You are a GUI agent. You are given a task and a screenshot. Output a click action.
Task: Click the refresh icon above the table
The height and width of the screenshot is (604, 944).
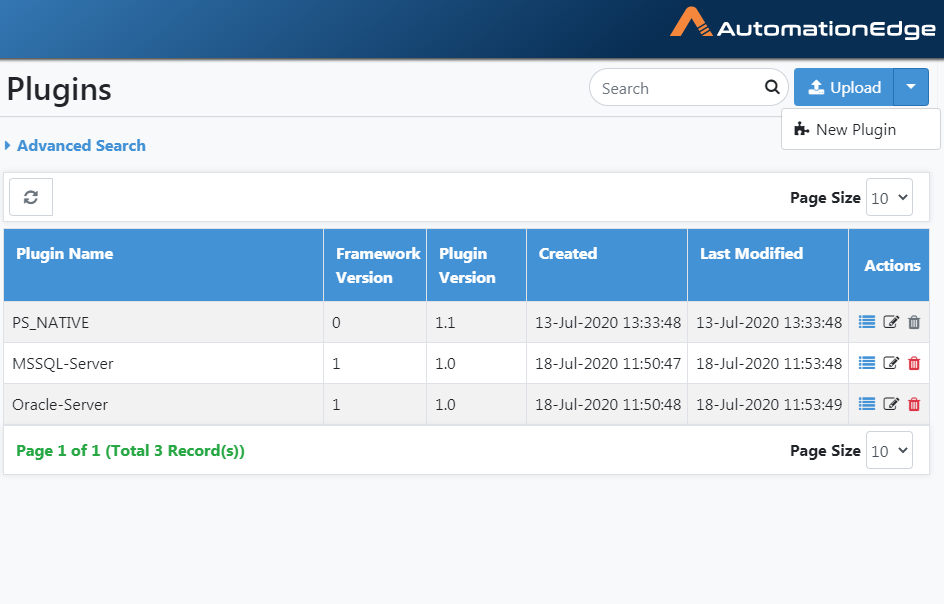pos(31,197)
